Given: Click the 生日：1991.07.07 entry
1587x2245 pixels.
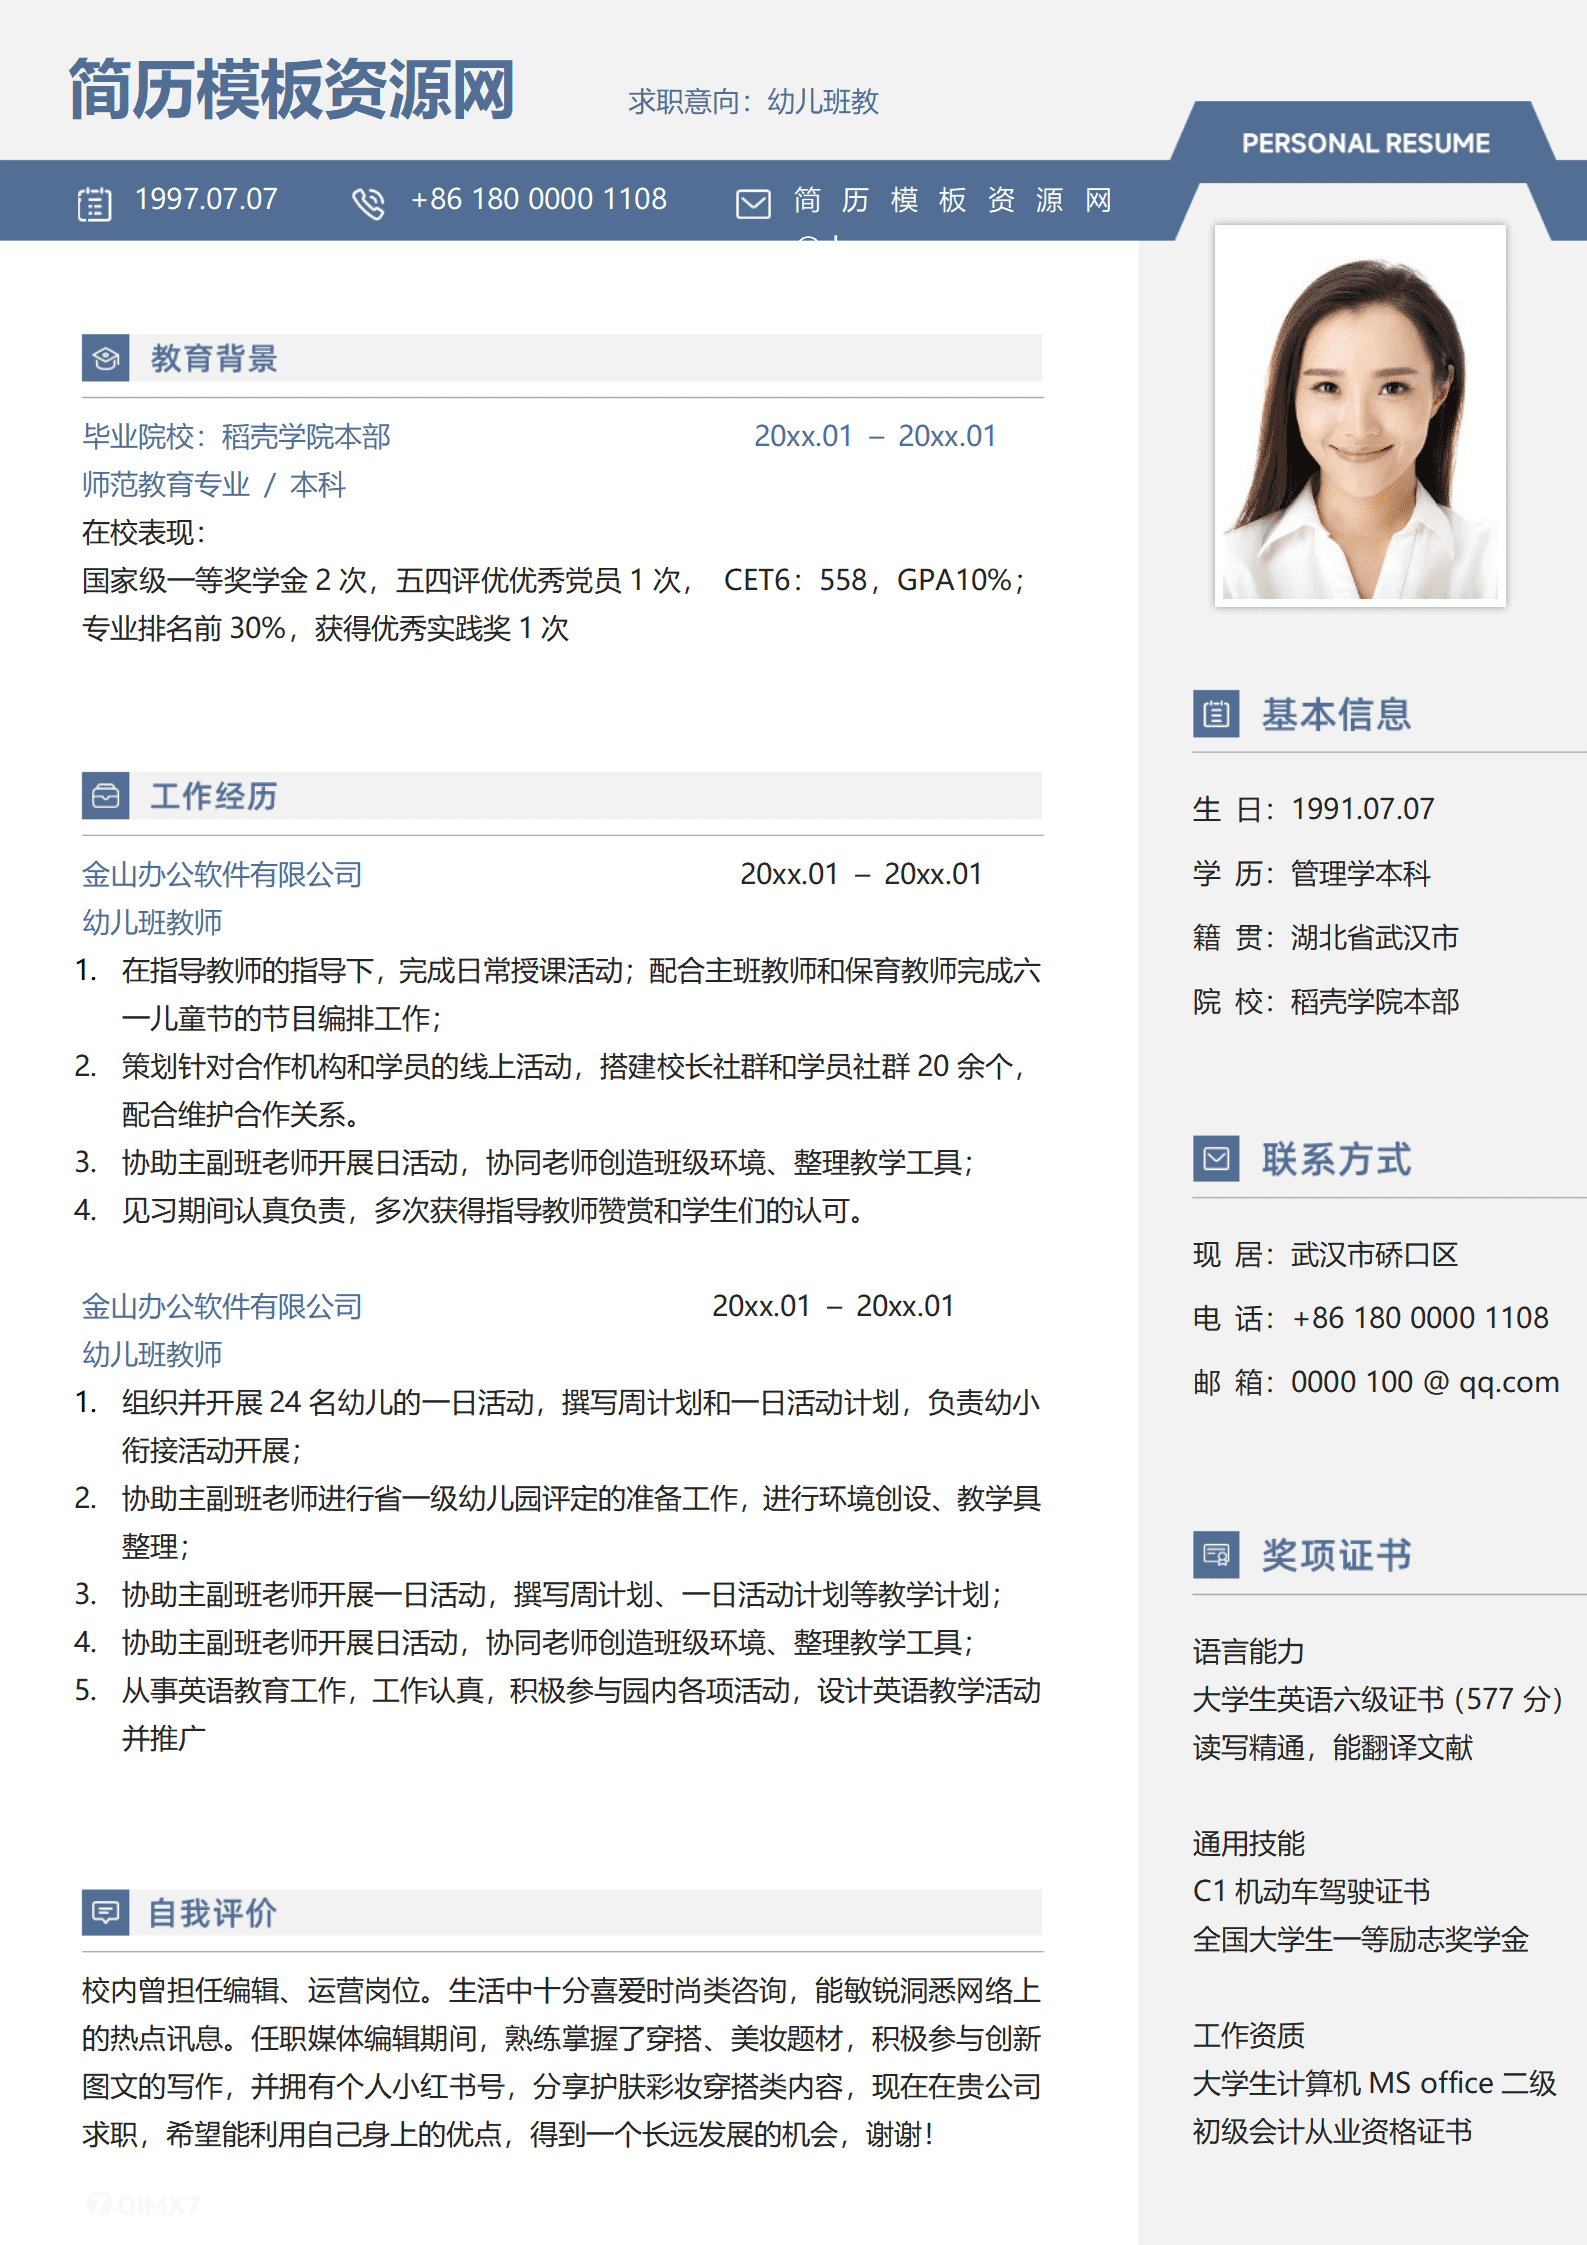Looking at the screenshot, I should (x=1313, y=808).
